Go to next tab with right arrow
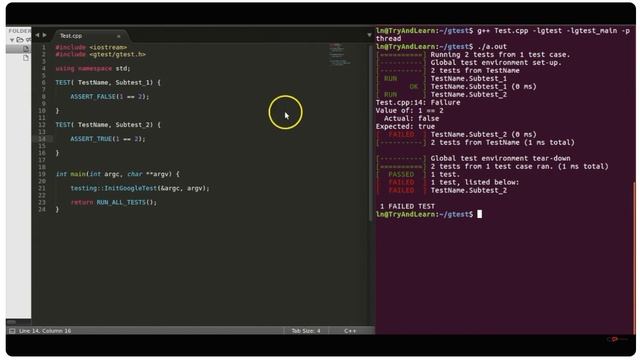 point(44,36)
